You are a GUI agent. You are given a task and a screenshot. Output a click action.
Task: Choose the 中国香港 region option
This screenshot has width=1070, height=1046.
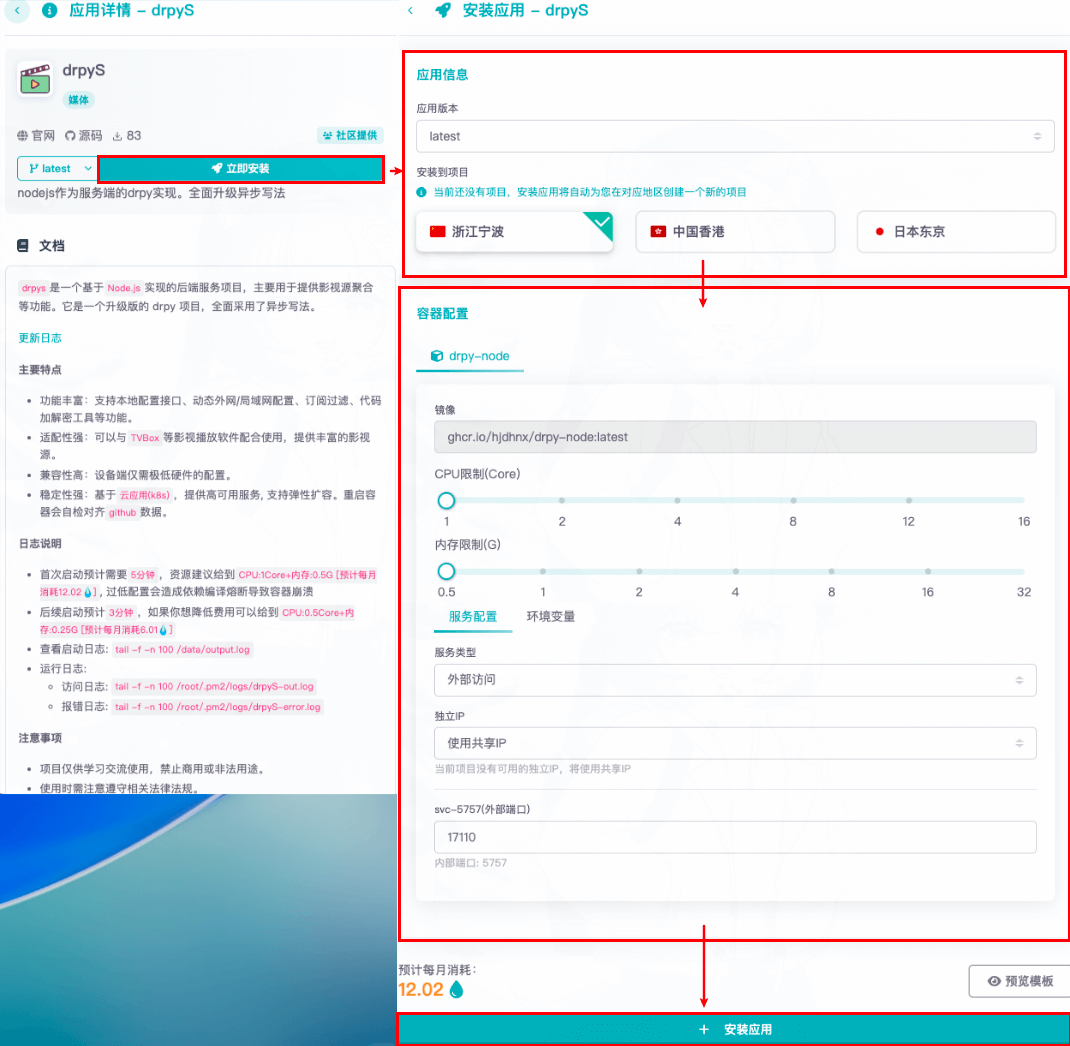tap(735, 231)
